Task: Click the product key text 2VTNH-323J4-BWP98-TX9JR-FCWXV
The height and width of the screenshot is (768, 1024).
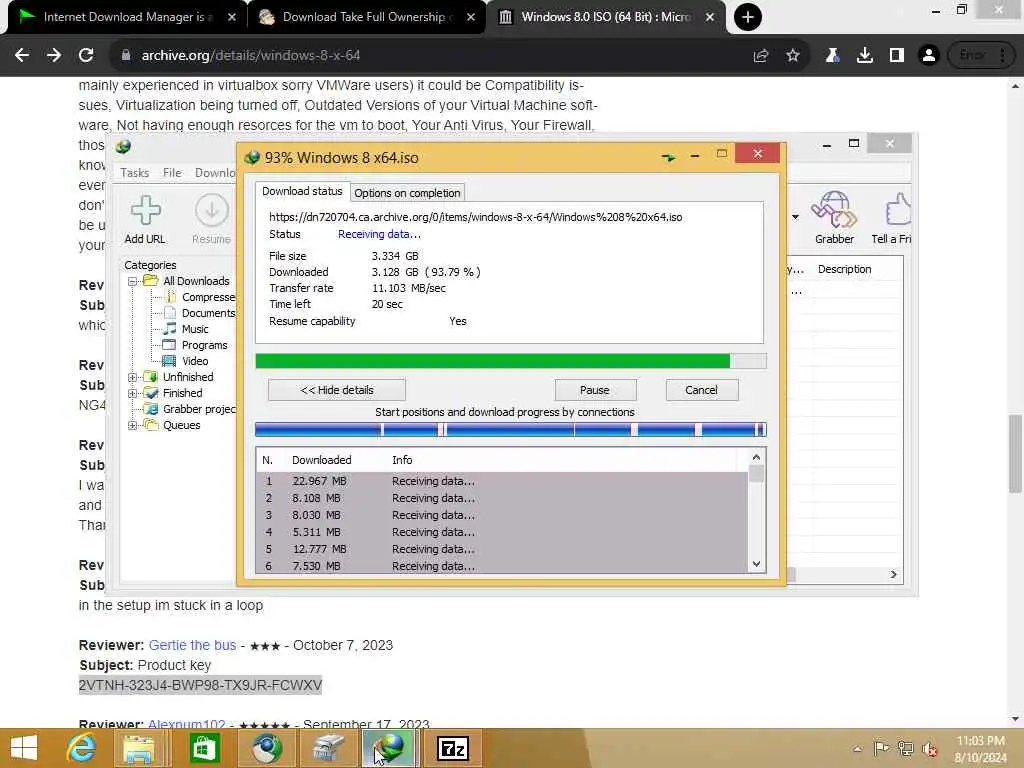Action: (x=200, y=685)
